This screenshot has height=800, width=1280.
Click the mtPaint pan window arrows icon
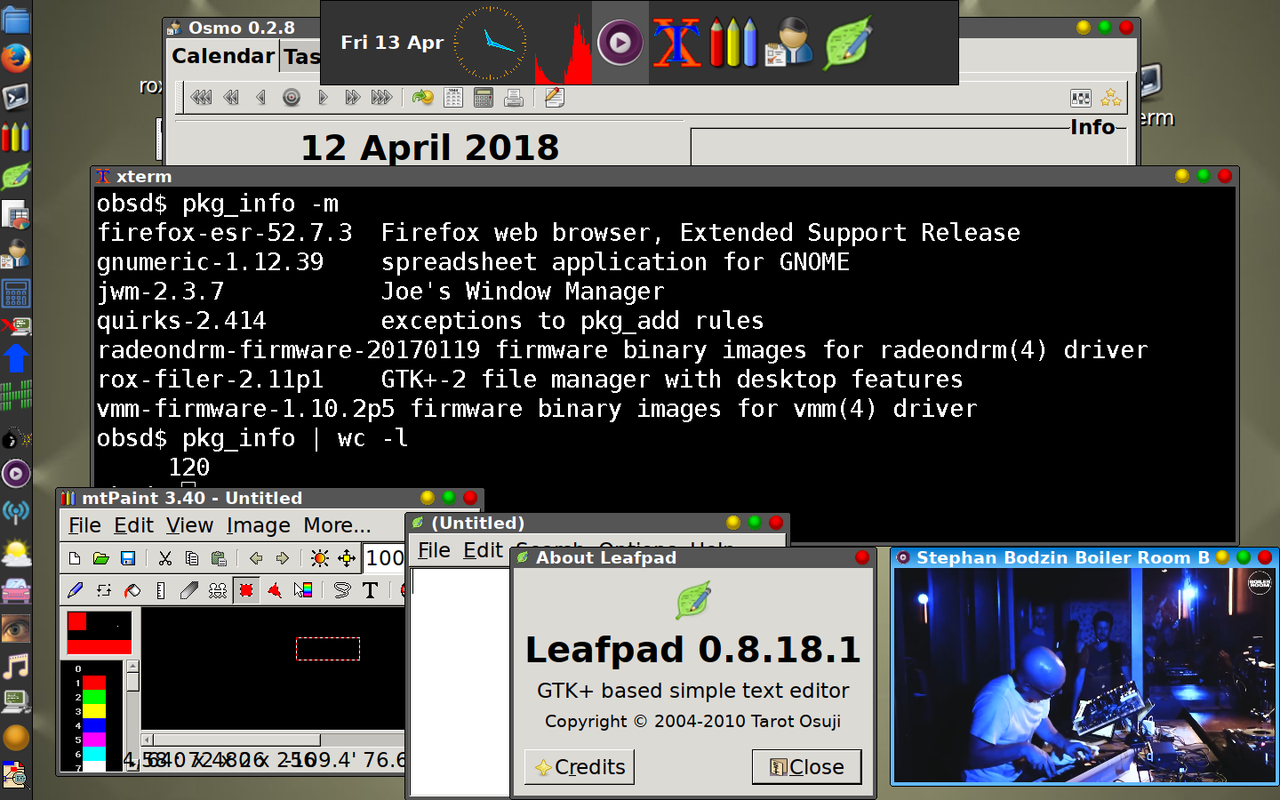(x=346, y=558)
